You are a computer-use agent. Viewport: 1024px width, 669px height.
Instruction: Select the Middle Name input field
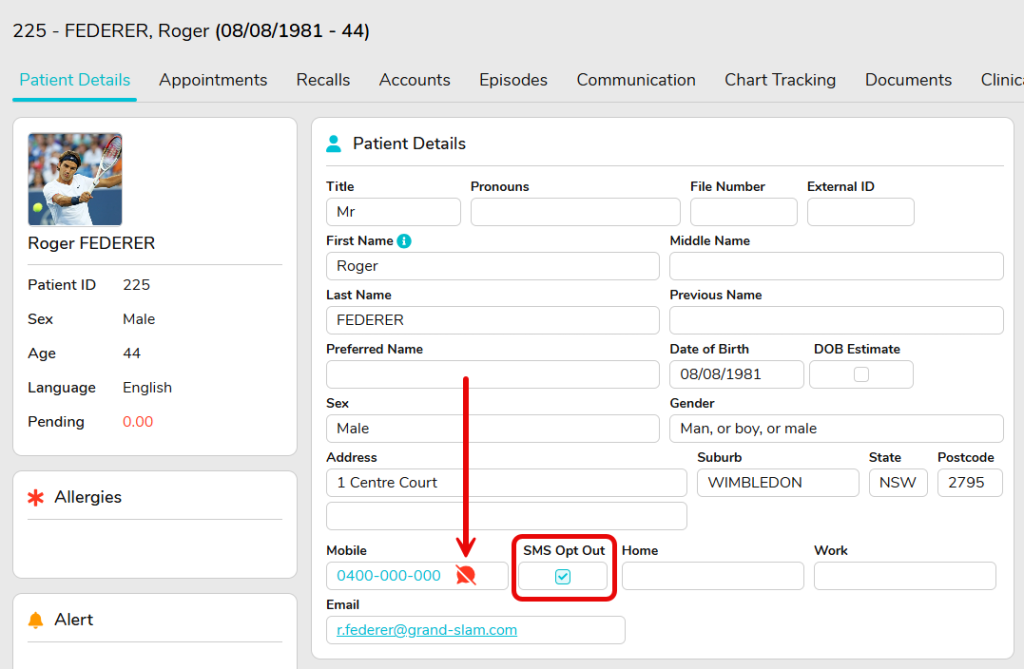click(x=835, y=266)
